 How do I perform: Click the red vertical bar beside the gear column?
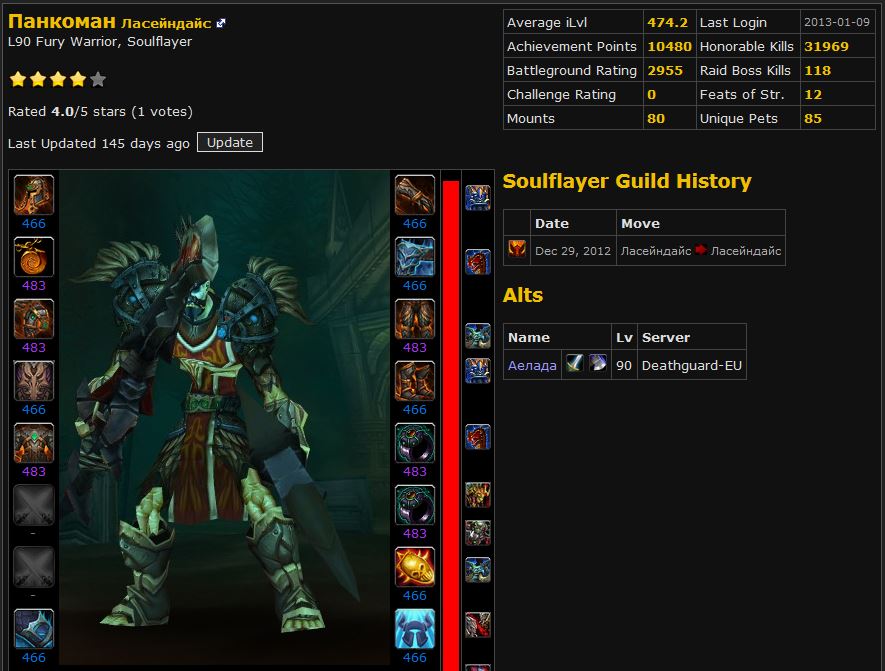pyautogui.click(x=450, y=420)
